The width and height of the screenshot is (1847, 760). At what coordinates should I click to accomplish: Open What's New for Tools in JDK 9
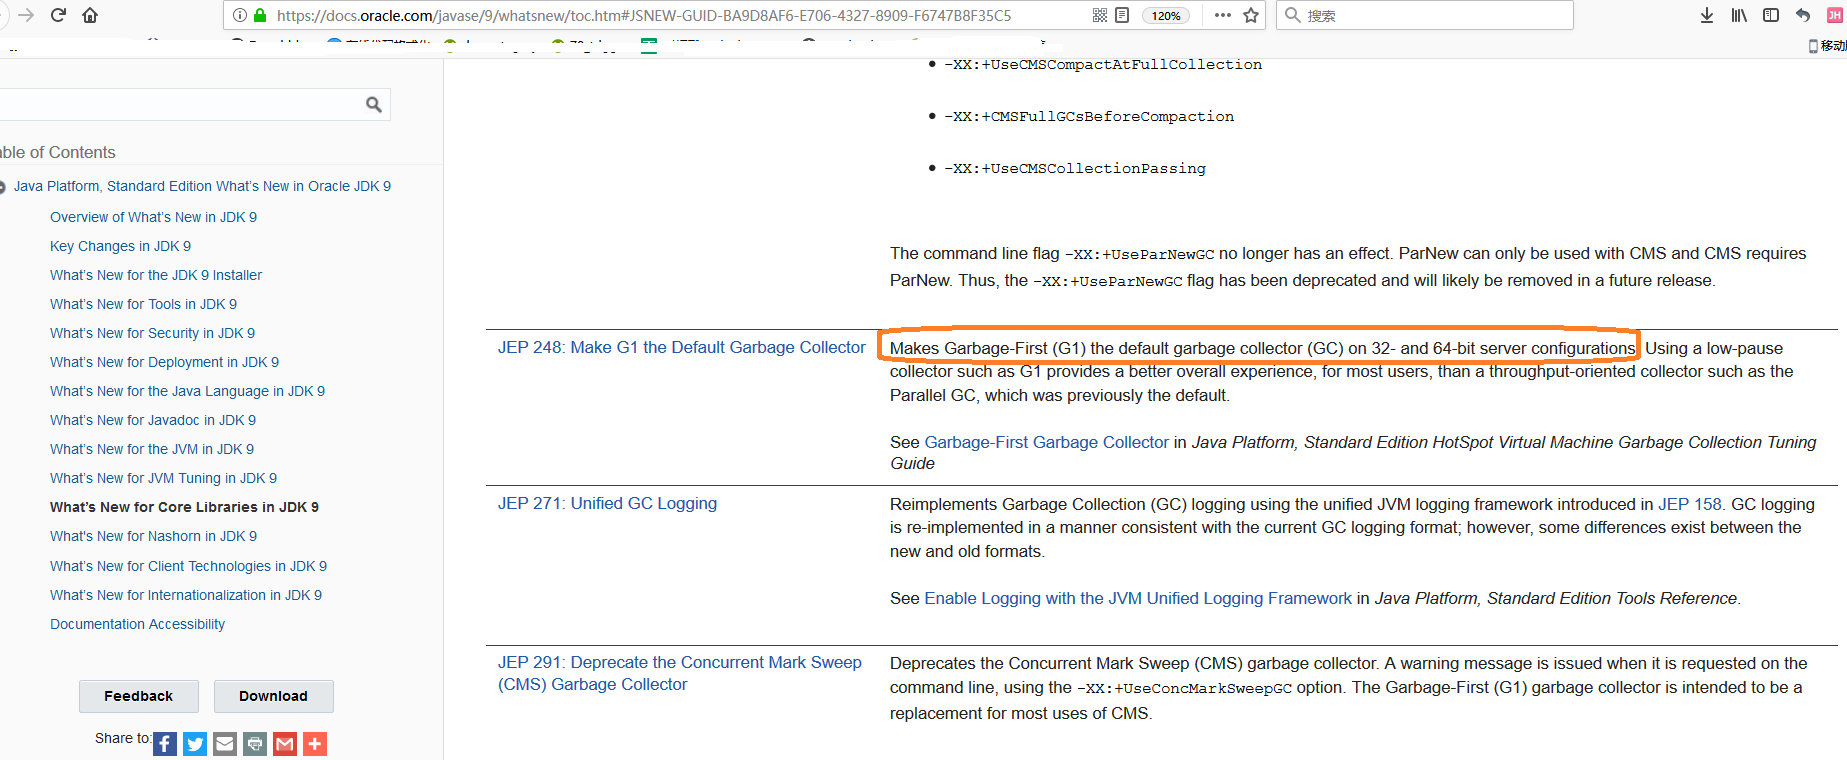[x=143, y=304]
